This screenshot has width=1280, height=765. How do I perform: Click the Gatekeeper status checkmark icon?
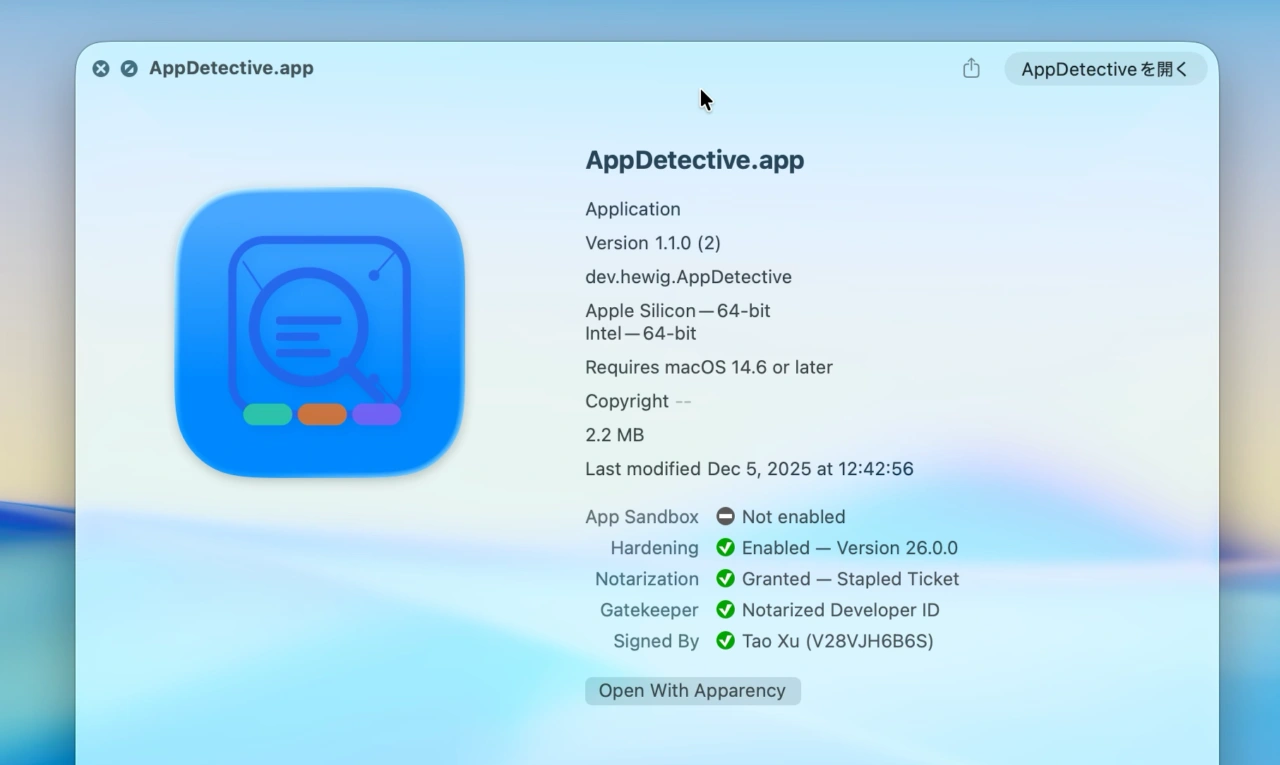click(x=725, y=610)
